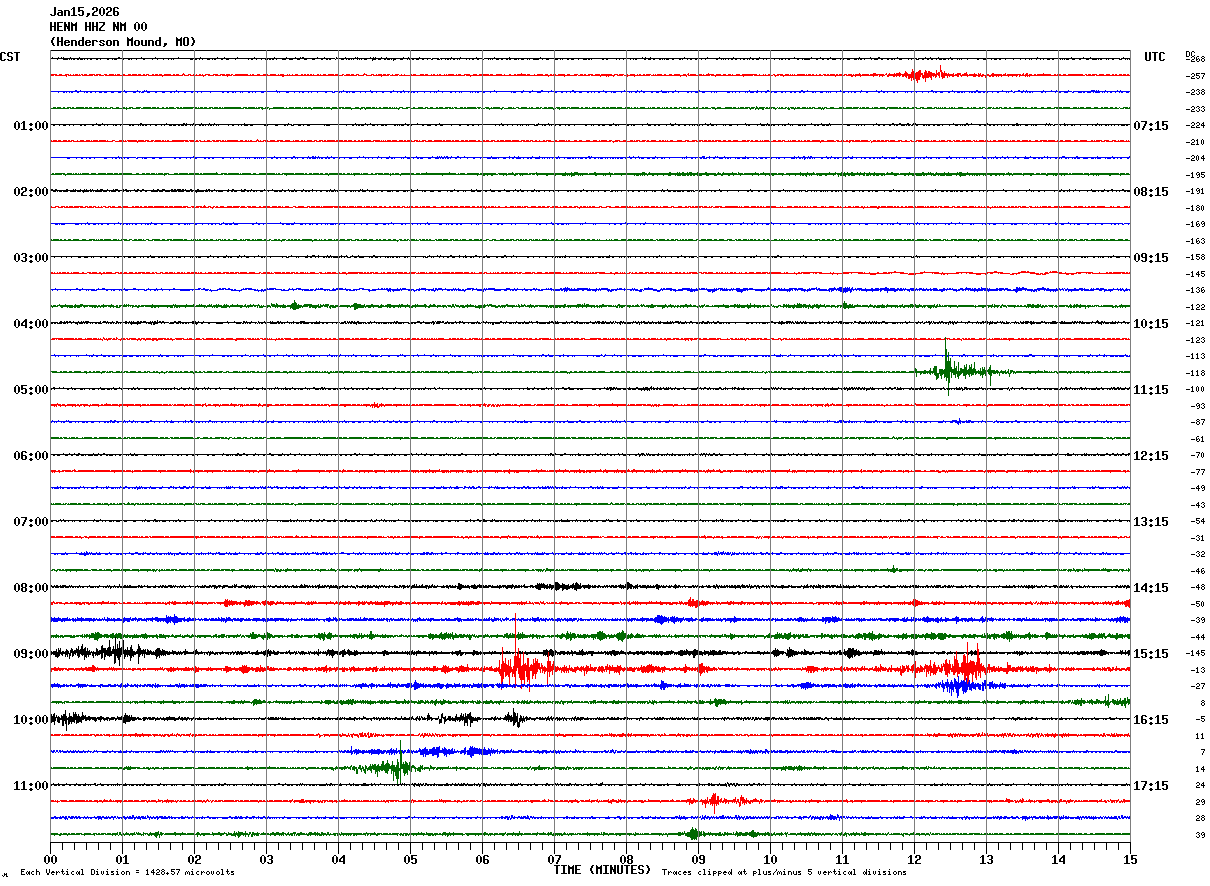
Task: Select the 12:15 UTC time marker
Action: pos(1150,455)
